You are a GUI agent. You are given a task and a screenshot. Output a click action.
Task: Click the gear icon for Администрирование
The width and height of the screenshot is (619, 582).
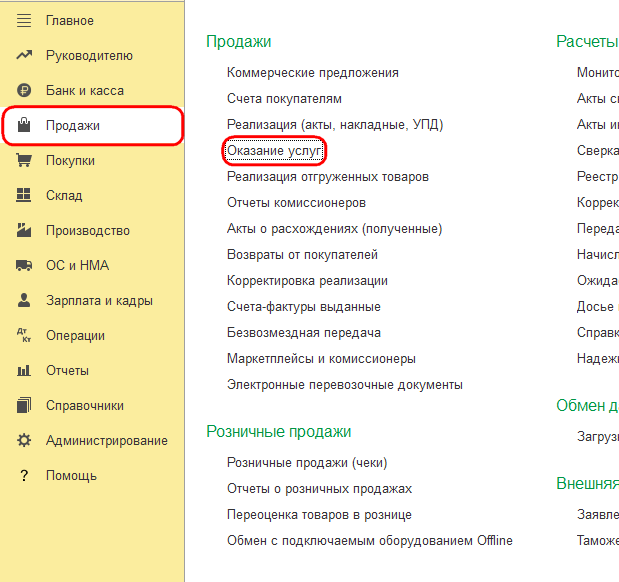click(x=24, y=440)
